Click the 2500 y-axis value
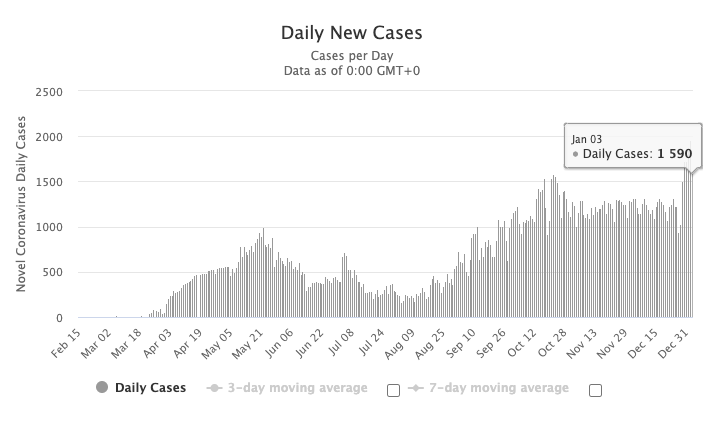 pos(49,92)
